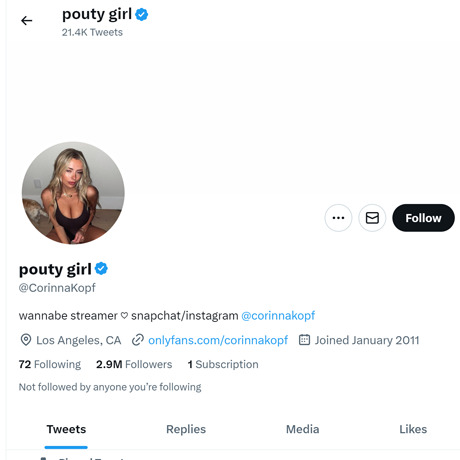
Task: View the 2.9M Followers list
Action: (x=134, y=364)
